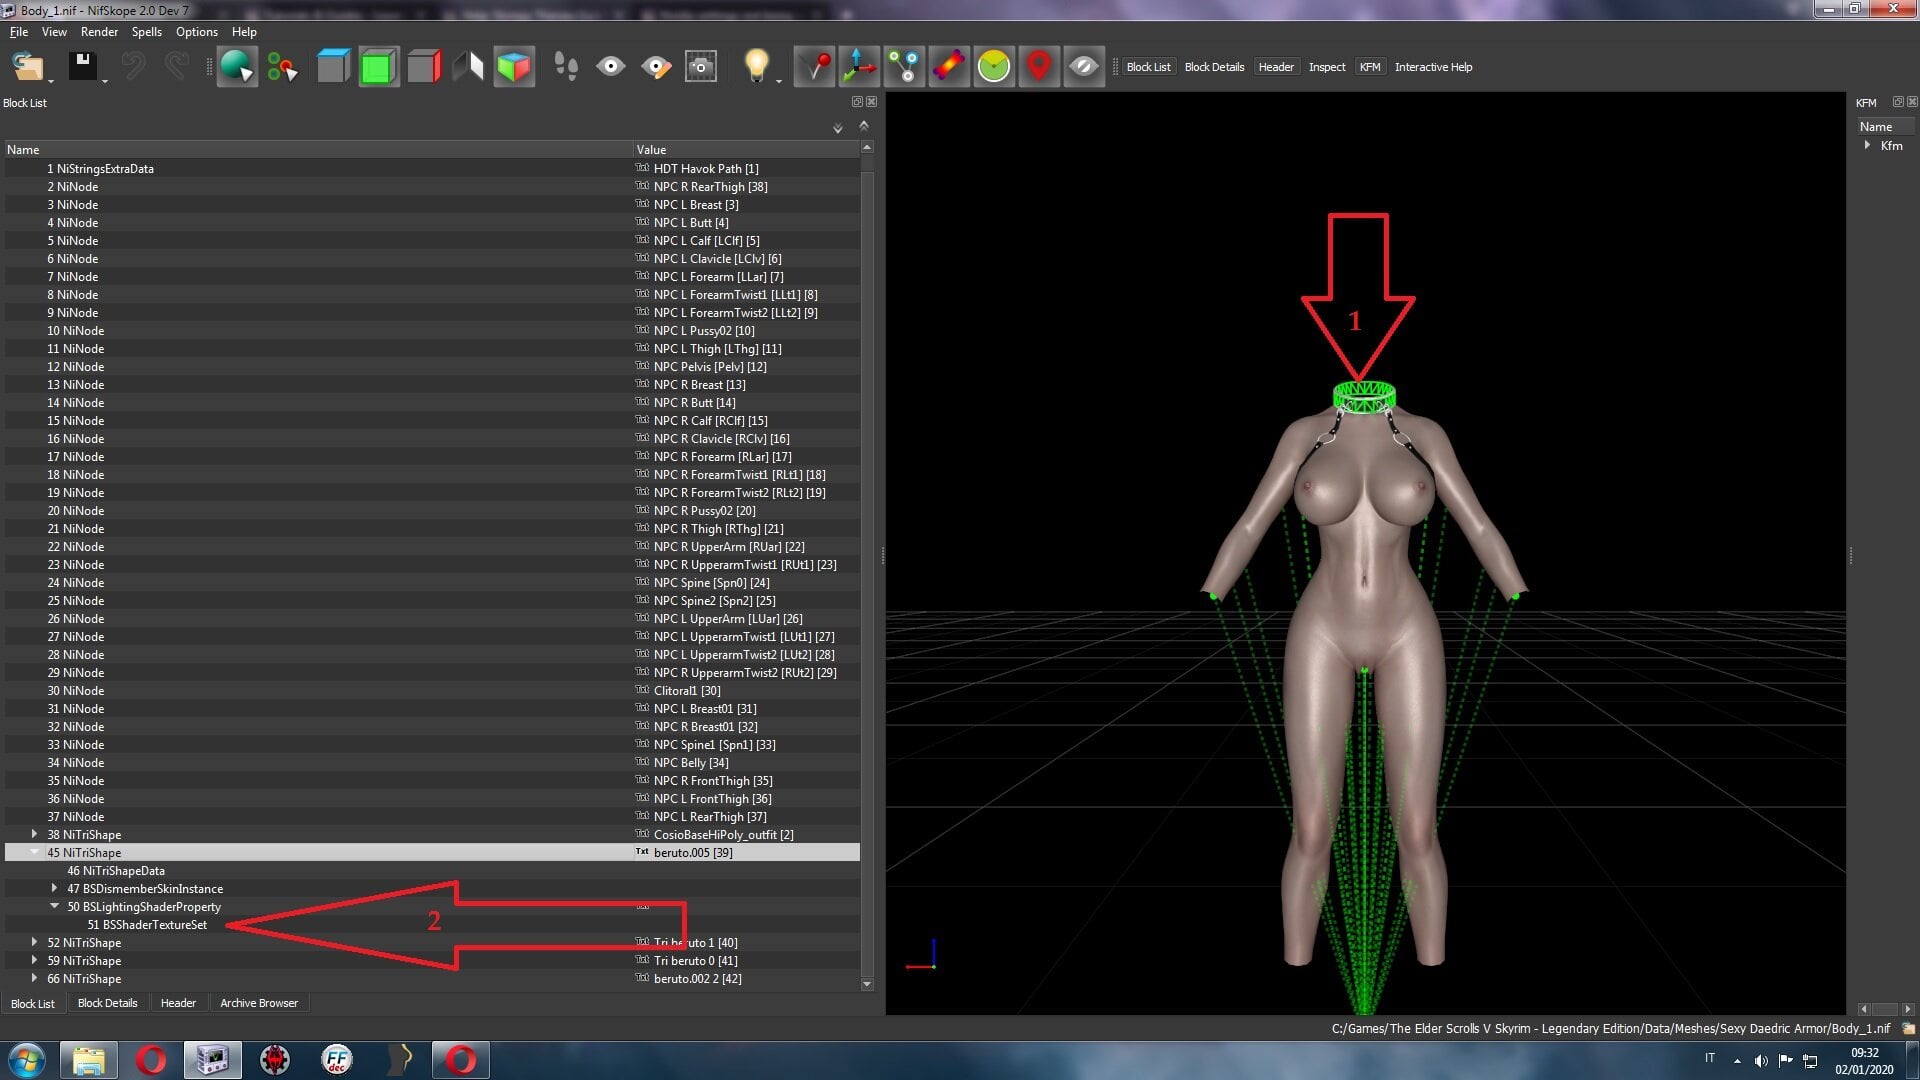Toggle the red pin marker icon
Image resolution: width=1920 pixels, height=1080 pixels.
point(815,67)
